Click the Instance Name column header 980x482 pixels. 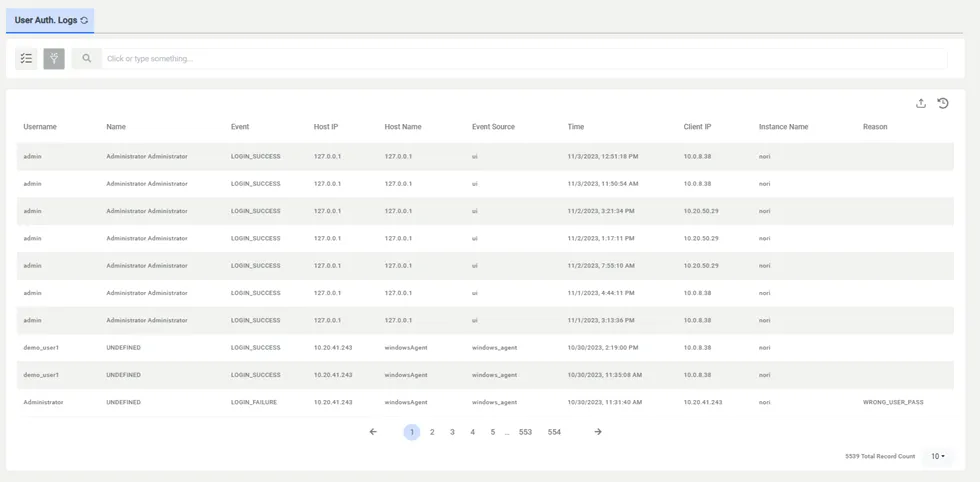783,127
